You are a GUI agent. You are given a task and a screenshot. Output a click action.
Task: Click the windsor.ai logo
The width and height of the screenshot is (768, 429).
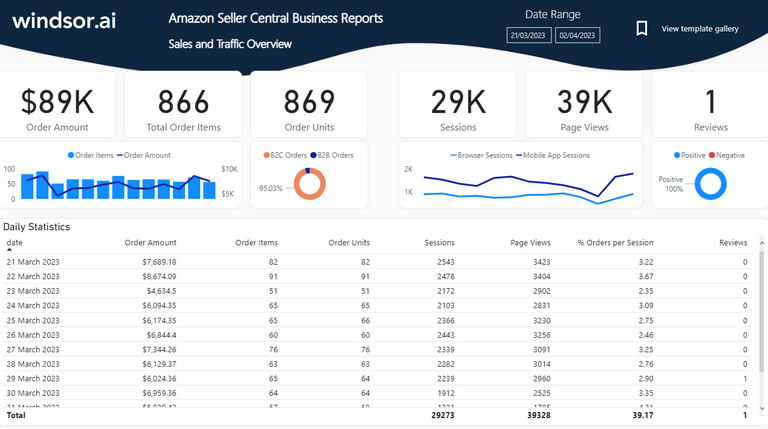coord(64,21)
